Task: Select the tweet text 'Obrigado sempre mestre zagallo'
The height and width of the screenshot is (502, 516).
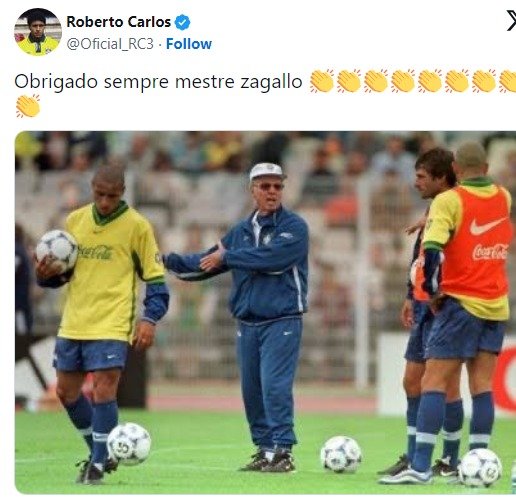Action: (x=158, y=82)
